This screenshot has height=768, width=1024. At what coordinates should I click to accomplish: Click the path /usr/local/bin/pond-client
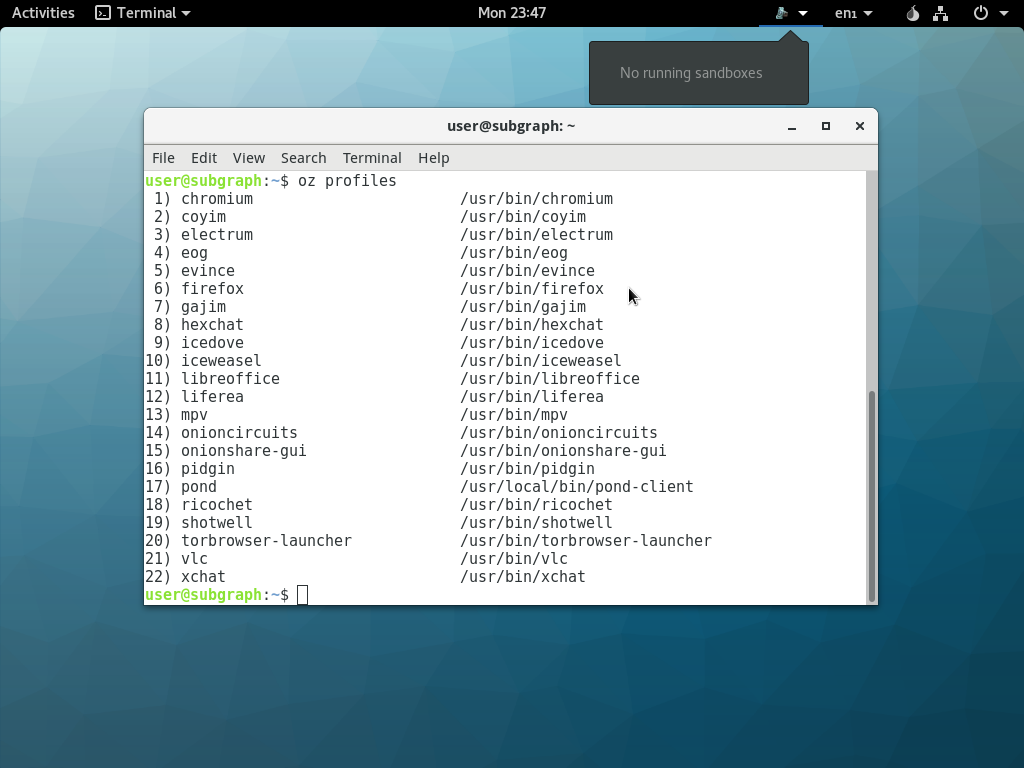577,487
